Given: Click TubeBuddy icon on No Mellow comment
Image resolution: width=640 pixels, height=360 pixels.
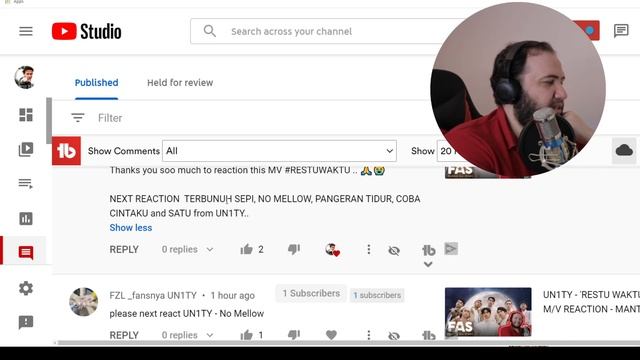Looking at the screenshot, I should (x=428, y=336).
